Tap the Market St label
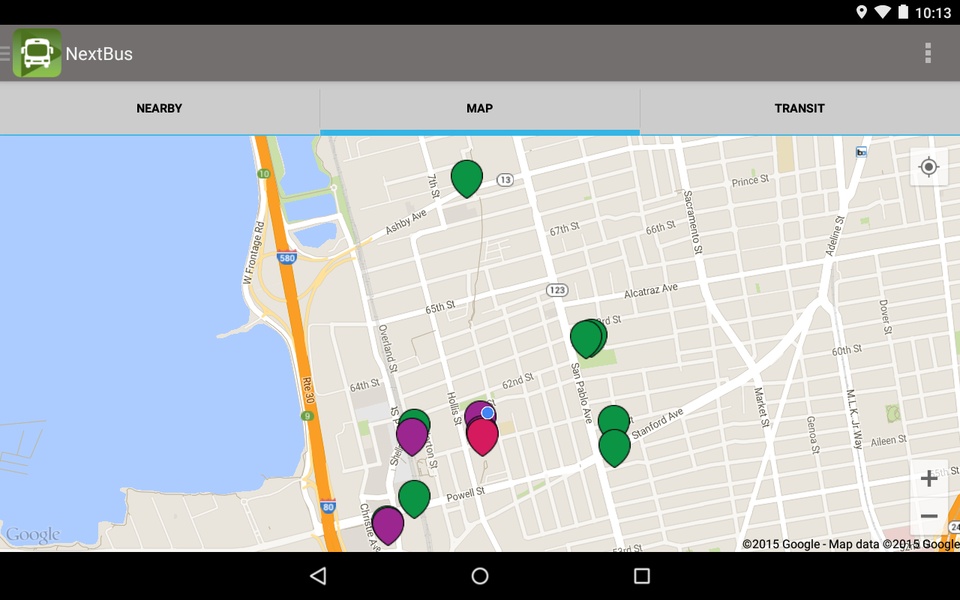The height and width of the screenshot is (600, 960). (761, 407)
